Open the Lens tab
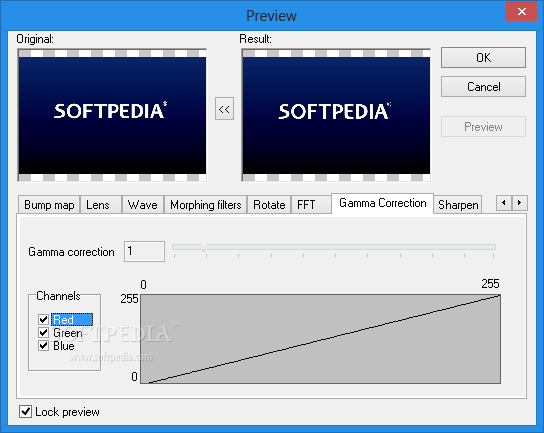The width and height of the screenshot is (544, 433). point(101,205)
